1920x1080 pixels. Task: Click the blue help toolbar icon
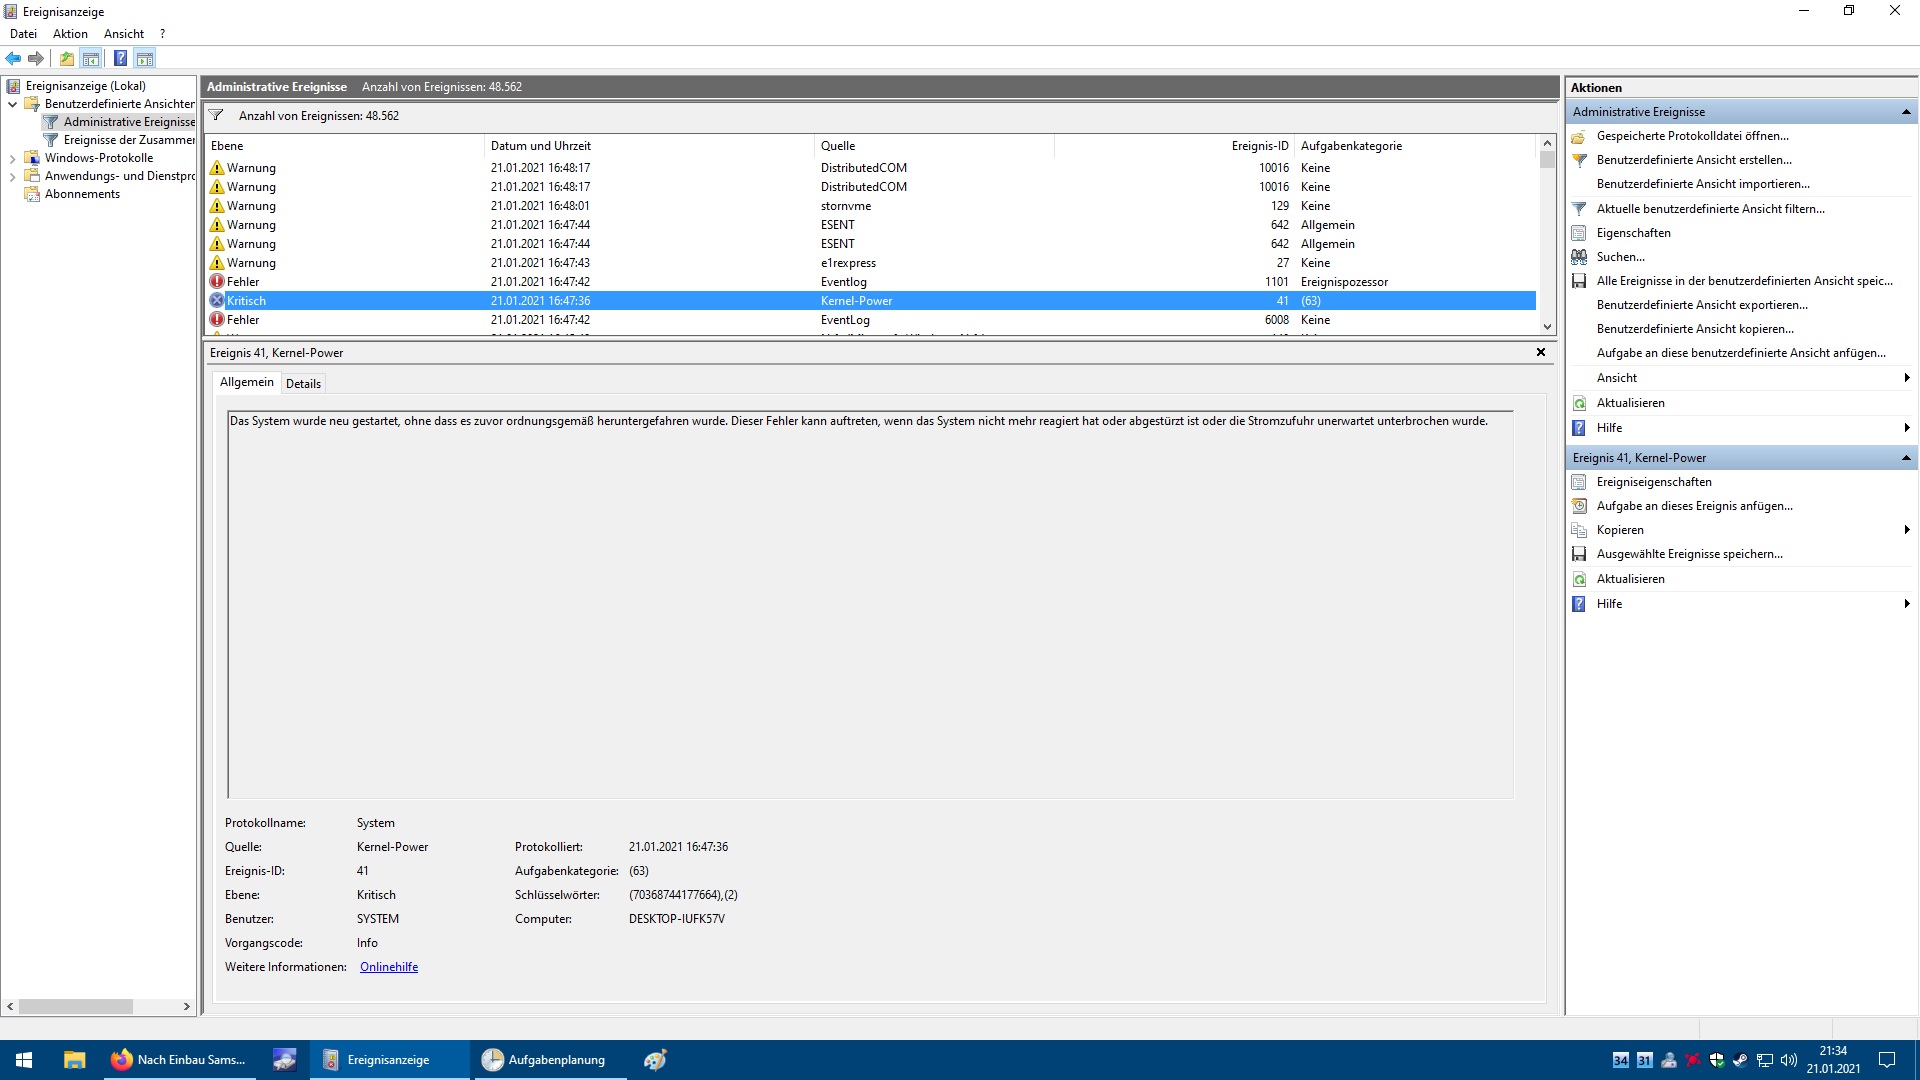[x=120, y=58]
